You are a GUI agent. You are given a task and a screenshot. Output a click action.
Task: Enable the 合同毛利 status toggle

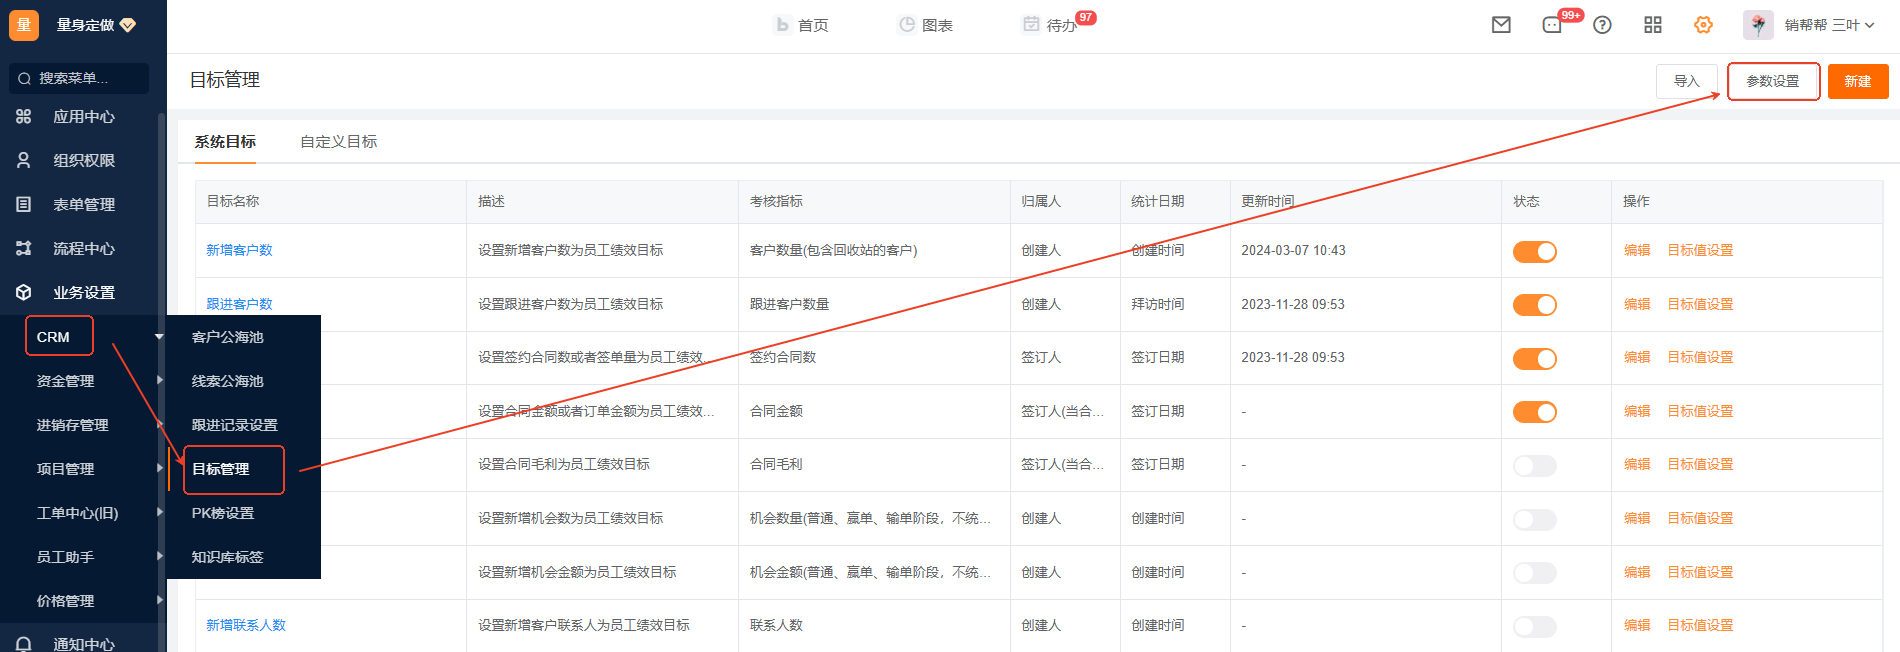(1534, 465)
